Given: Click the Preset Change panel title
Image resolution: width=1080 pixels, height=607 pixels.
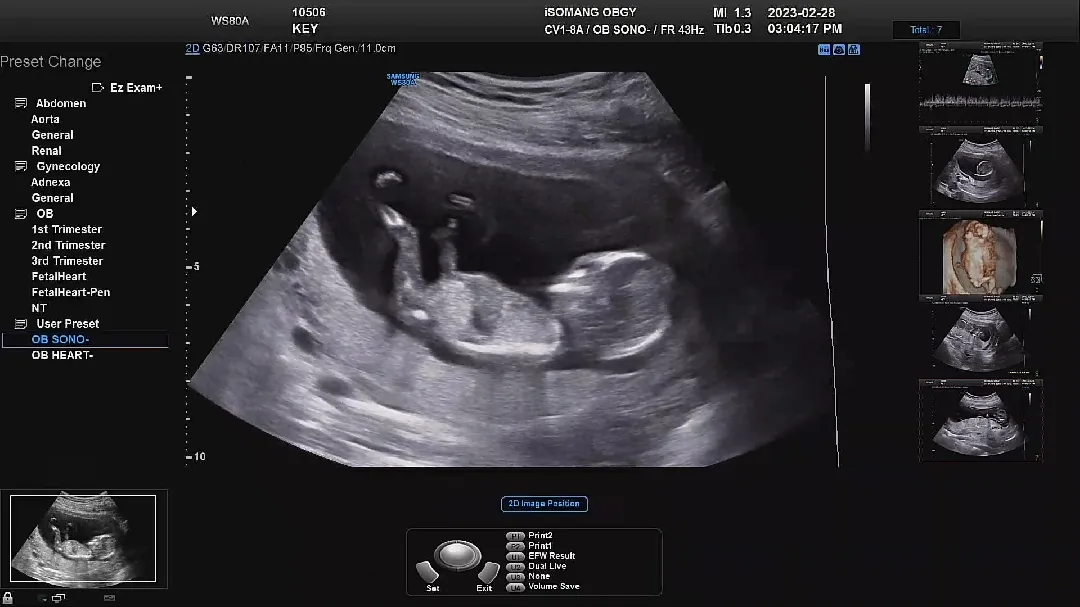Looking at the screenshot, I should click(x=51, y=61).
